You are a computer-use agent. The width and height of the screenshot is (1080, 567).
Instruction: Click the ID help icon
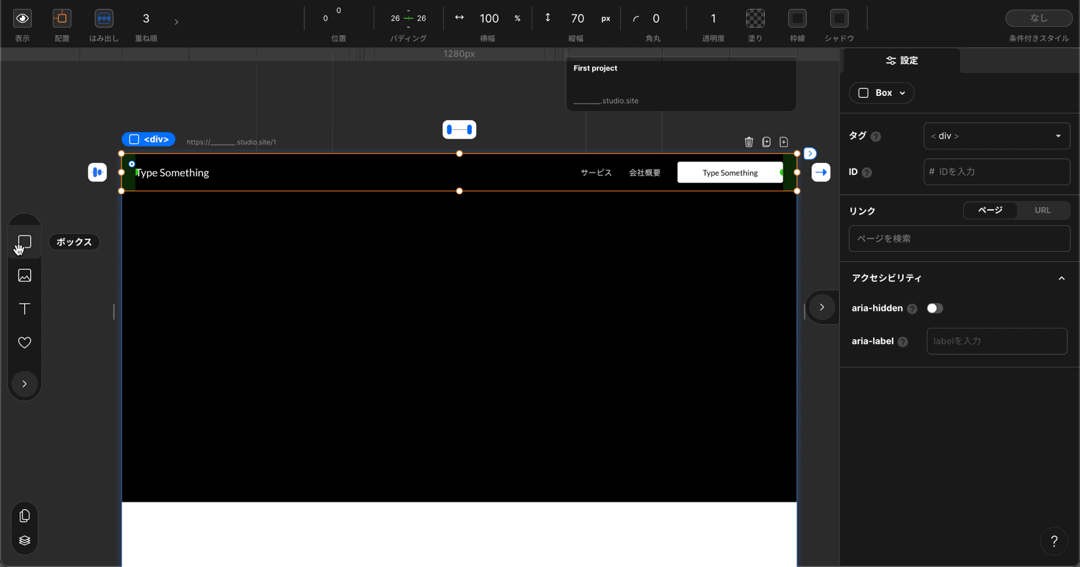pyautogui.click(x=866, y=172)
